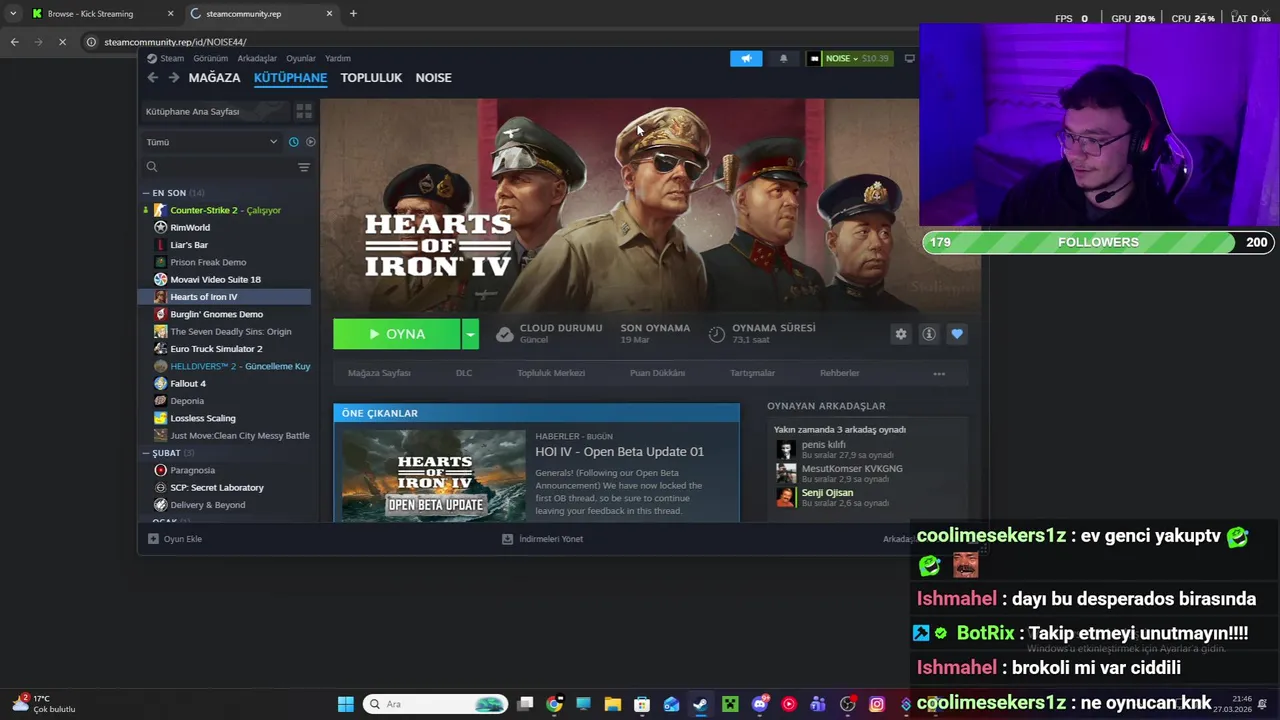Open the DLC tab
This screenshot has width=1280, height=720.
464,373
